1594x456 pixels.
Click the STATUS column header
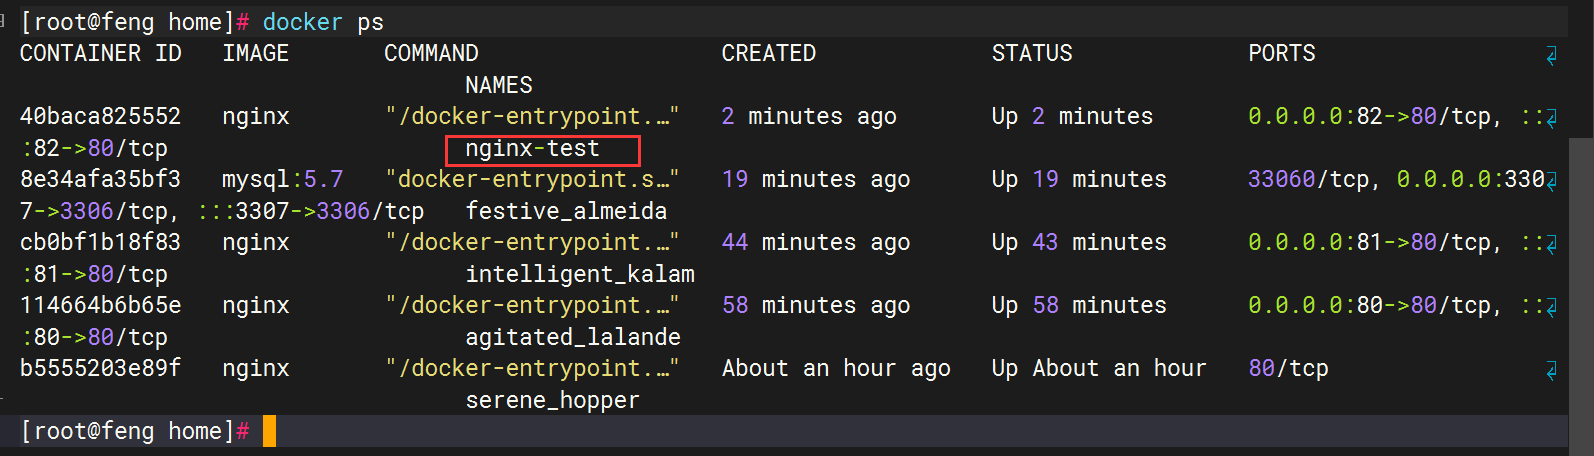pos(1032,54)
